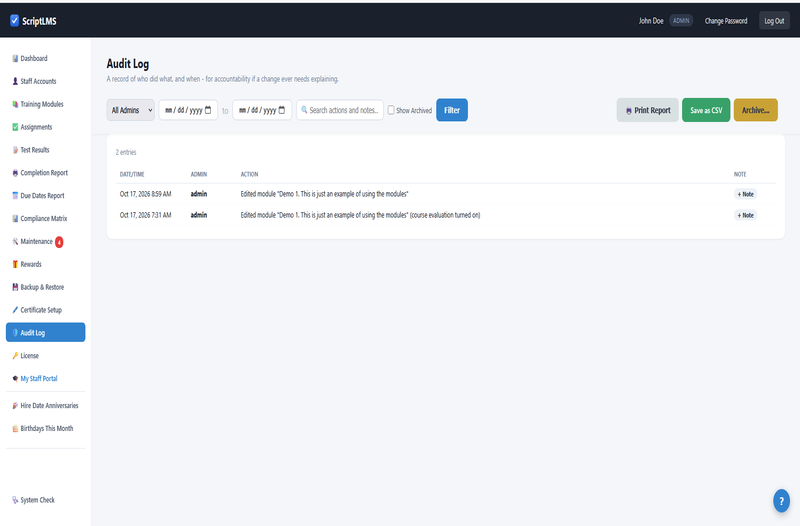
Task: Click the blue Filter button
Action: pyautogui.click(x=452, y=110)
